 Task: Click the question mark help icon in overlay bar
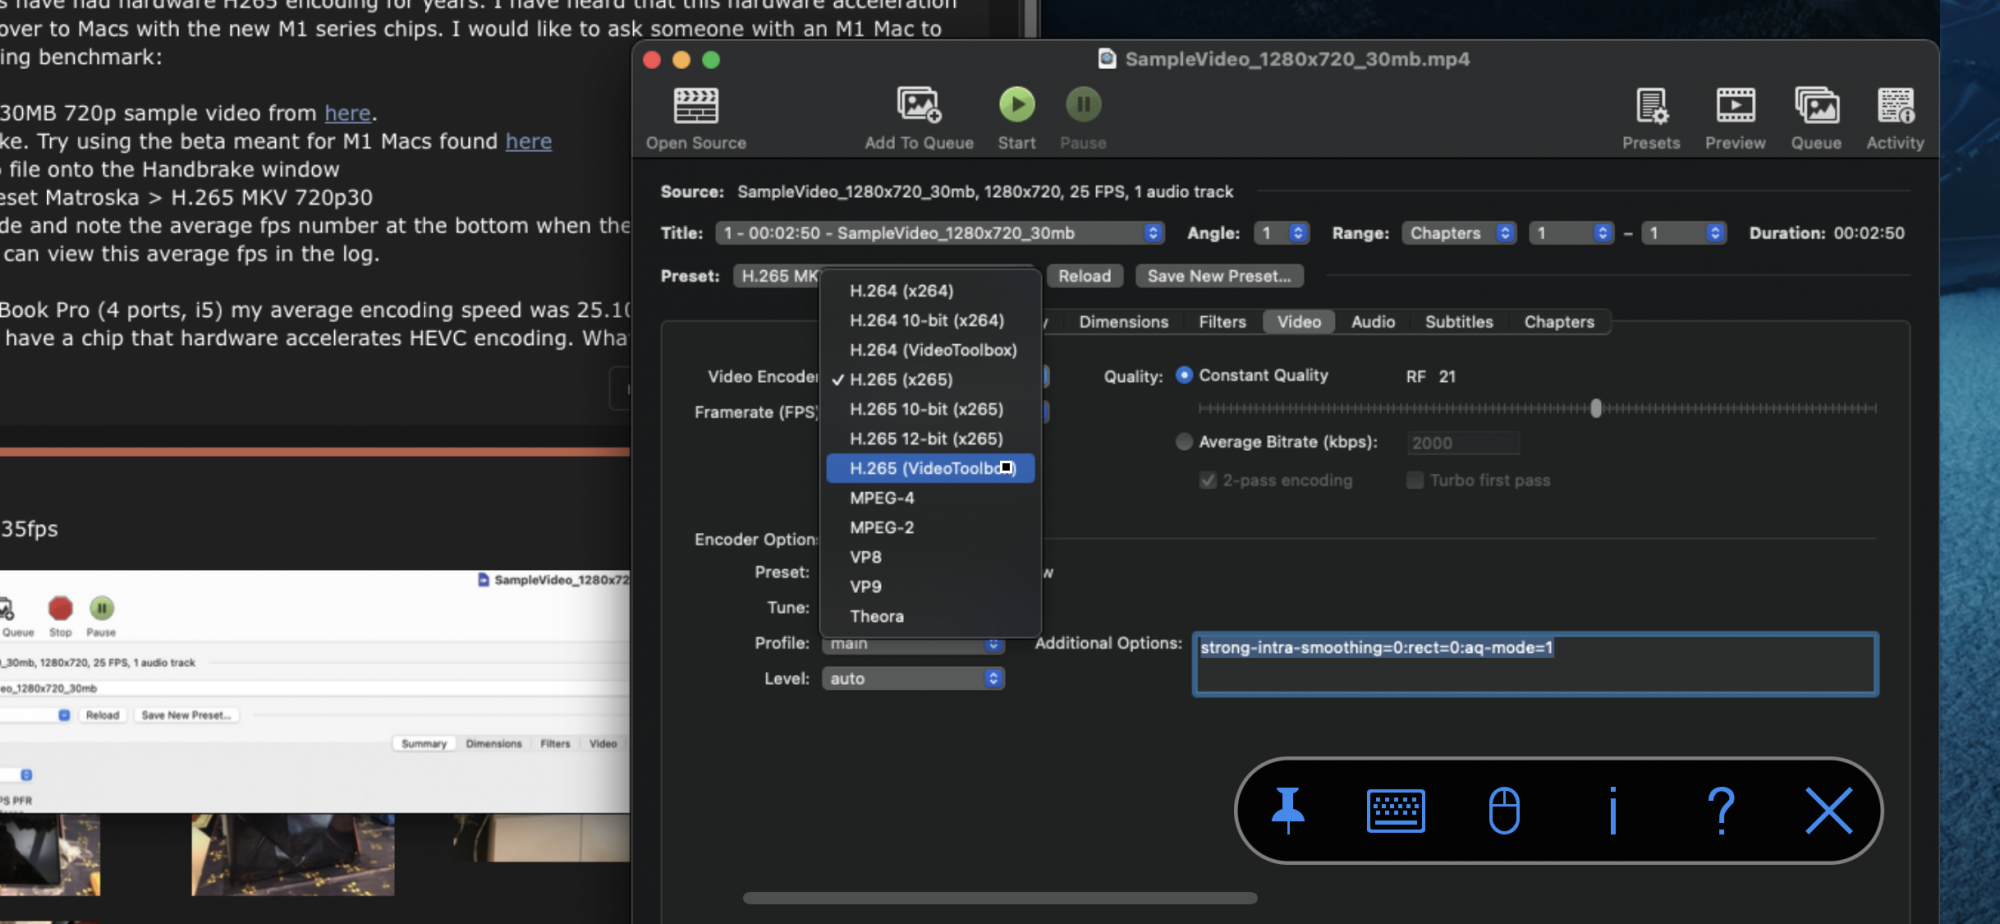click(1721, 810)
